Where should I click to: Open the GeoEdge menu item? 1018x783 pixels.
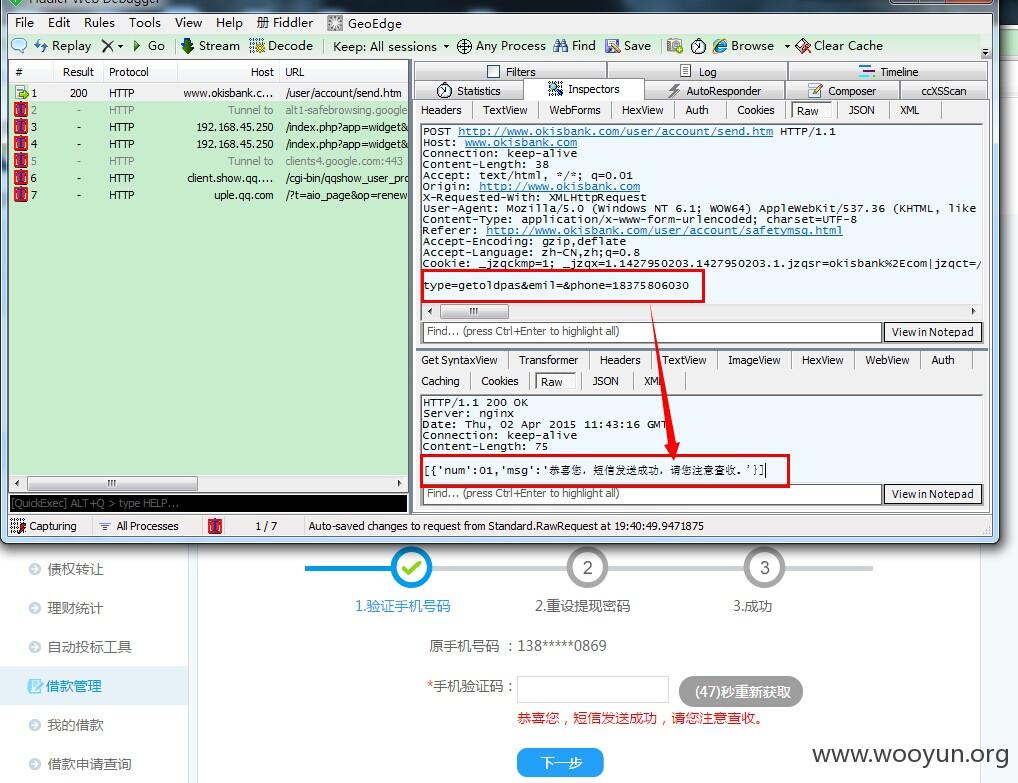pos(365,23)
